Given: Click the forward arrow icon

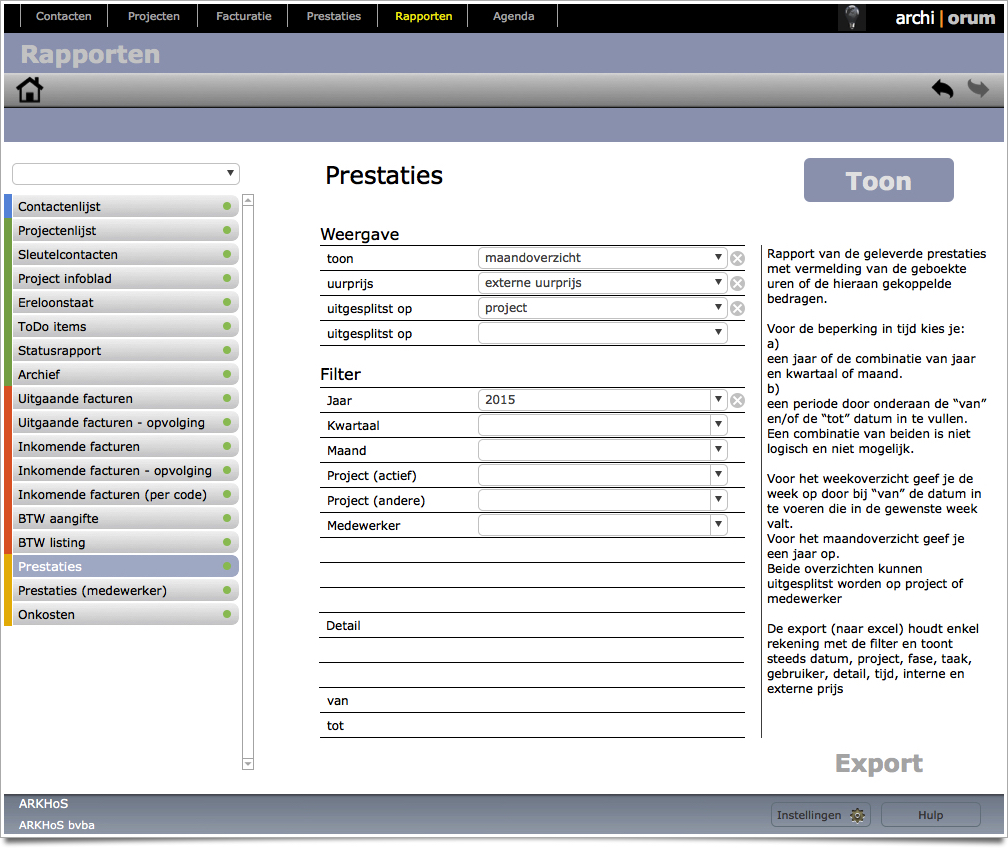Looking at the screenshot, I should [978, 89].
